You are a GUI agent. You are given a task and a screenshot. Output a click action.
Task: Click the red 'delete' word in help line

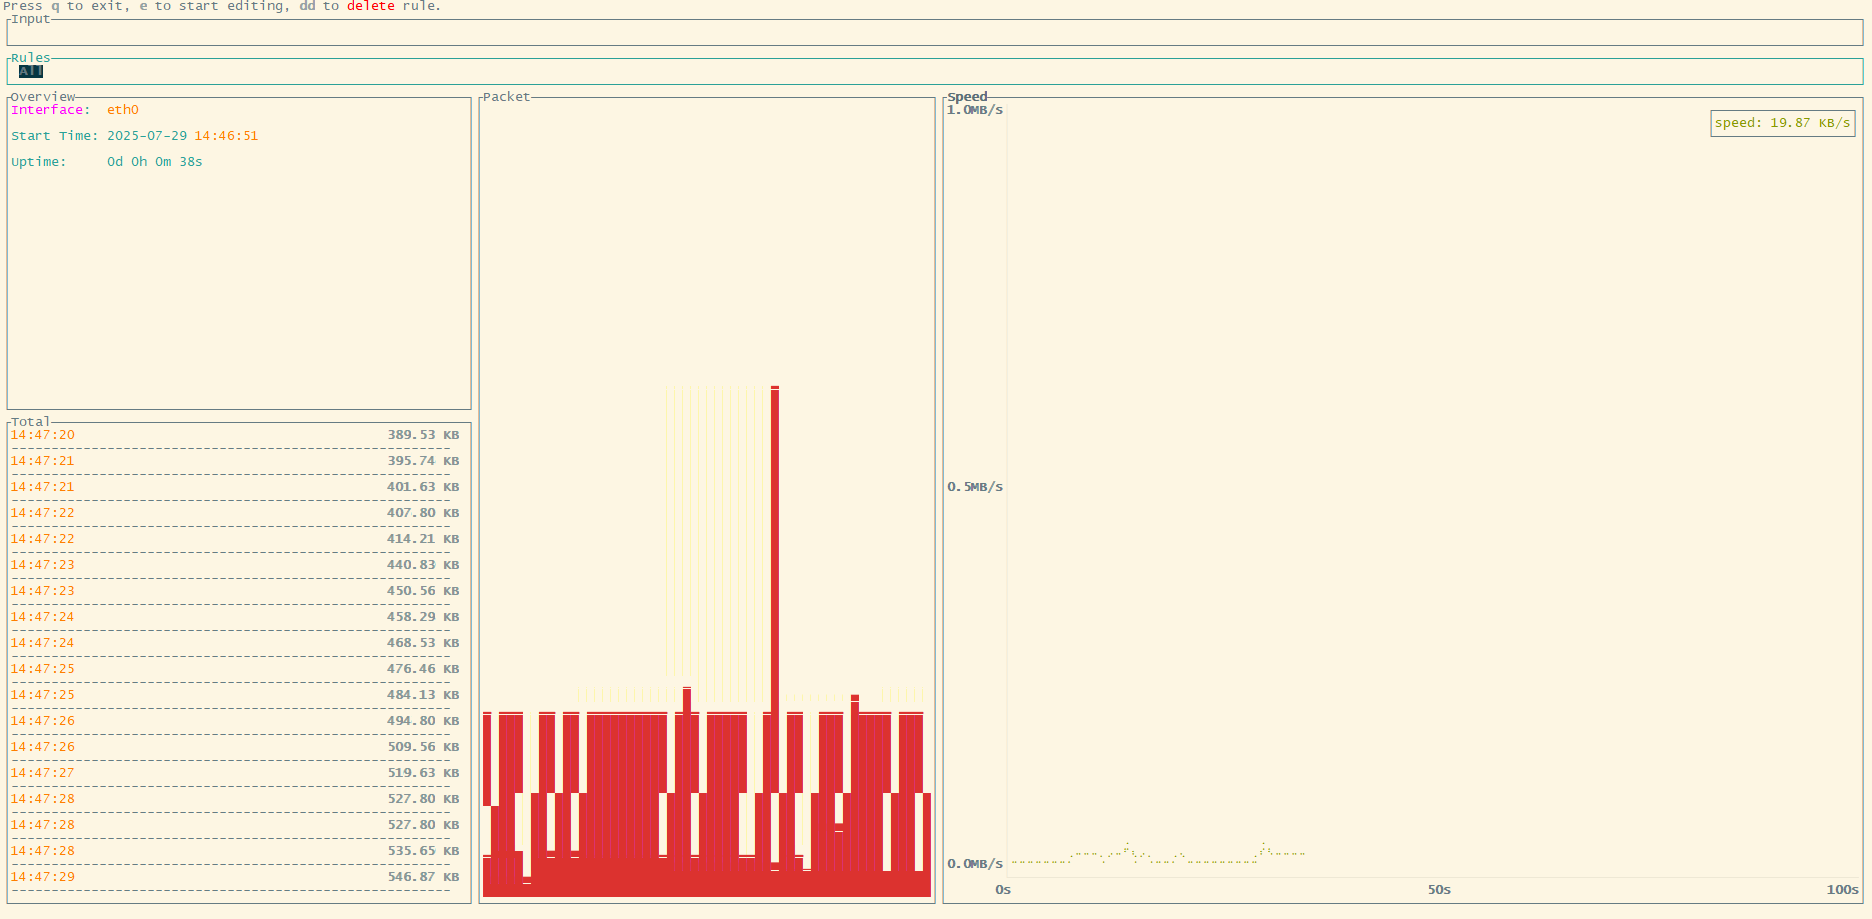(x=371, y=6)
